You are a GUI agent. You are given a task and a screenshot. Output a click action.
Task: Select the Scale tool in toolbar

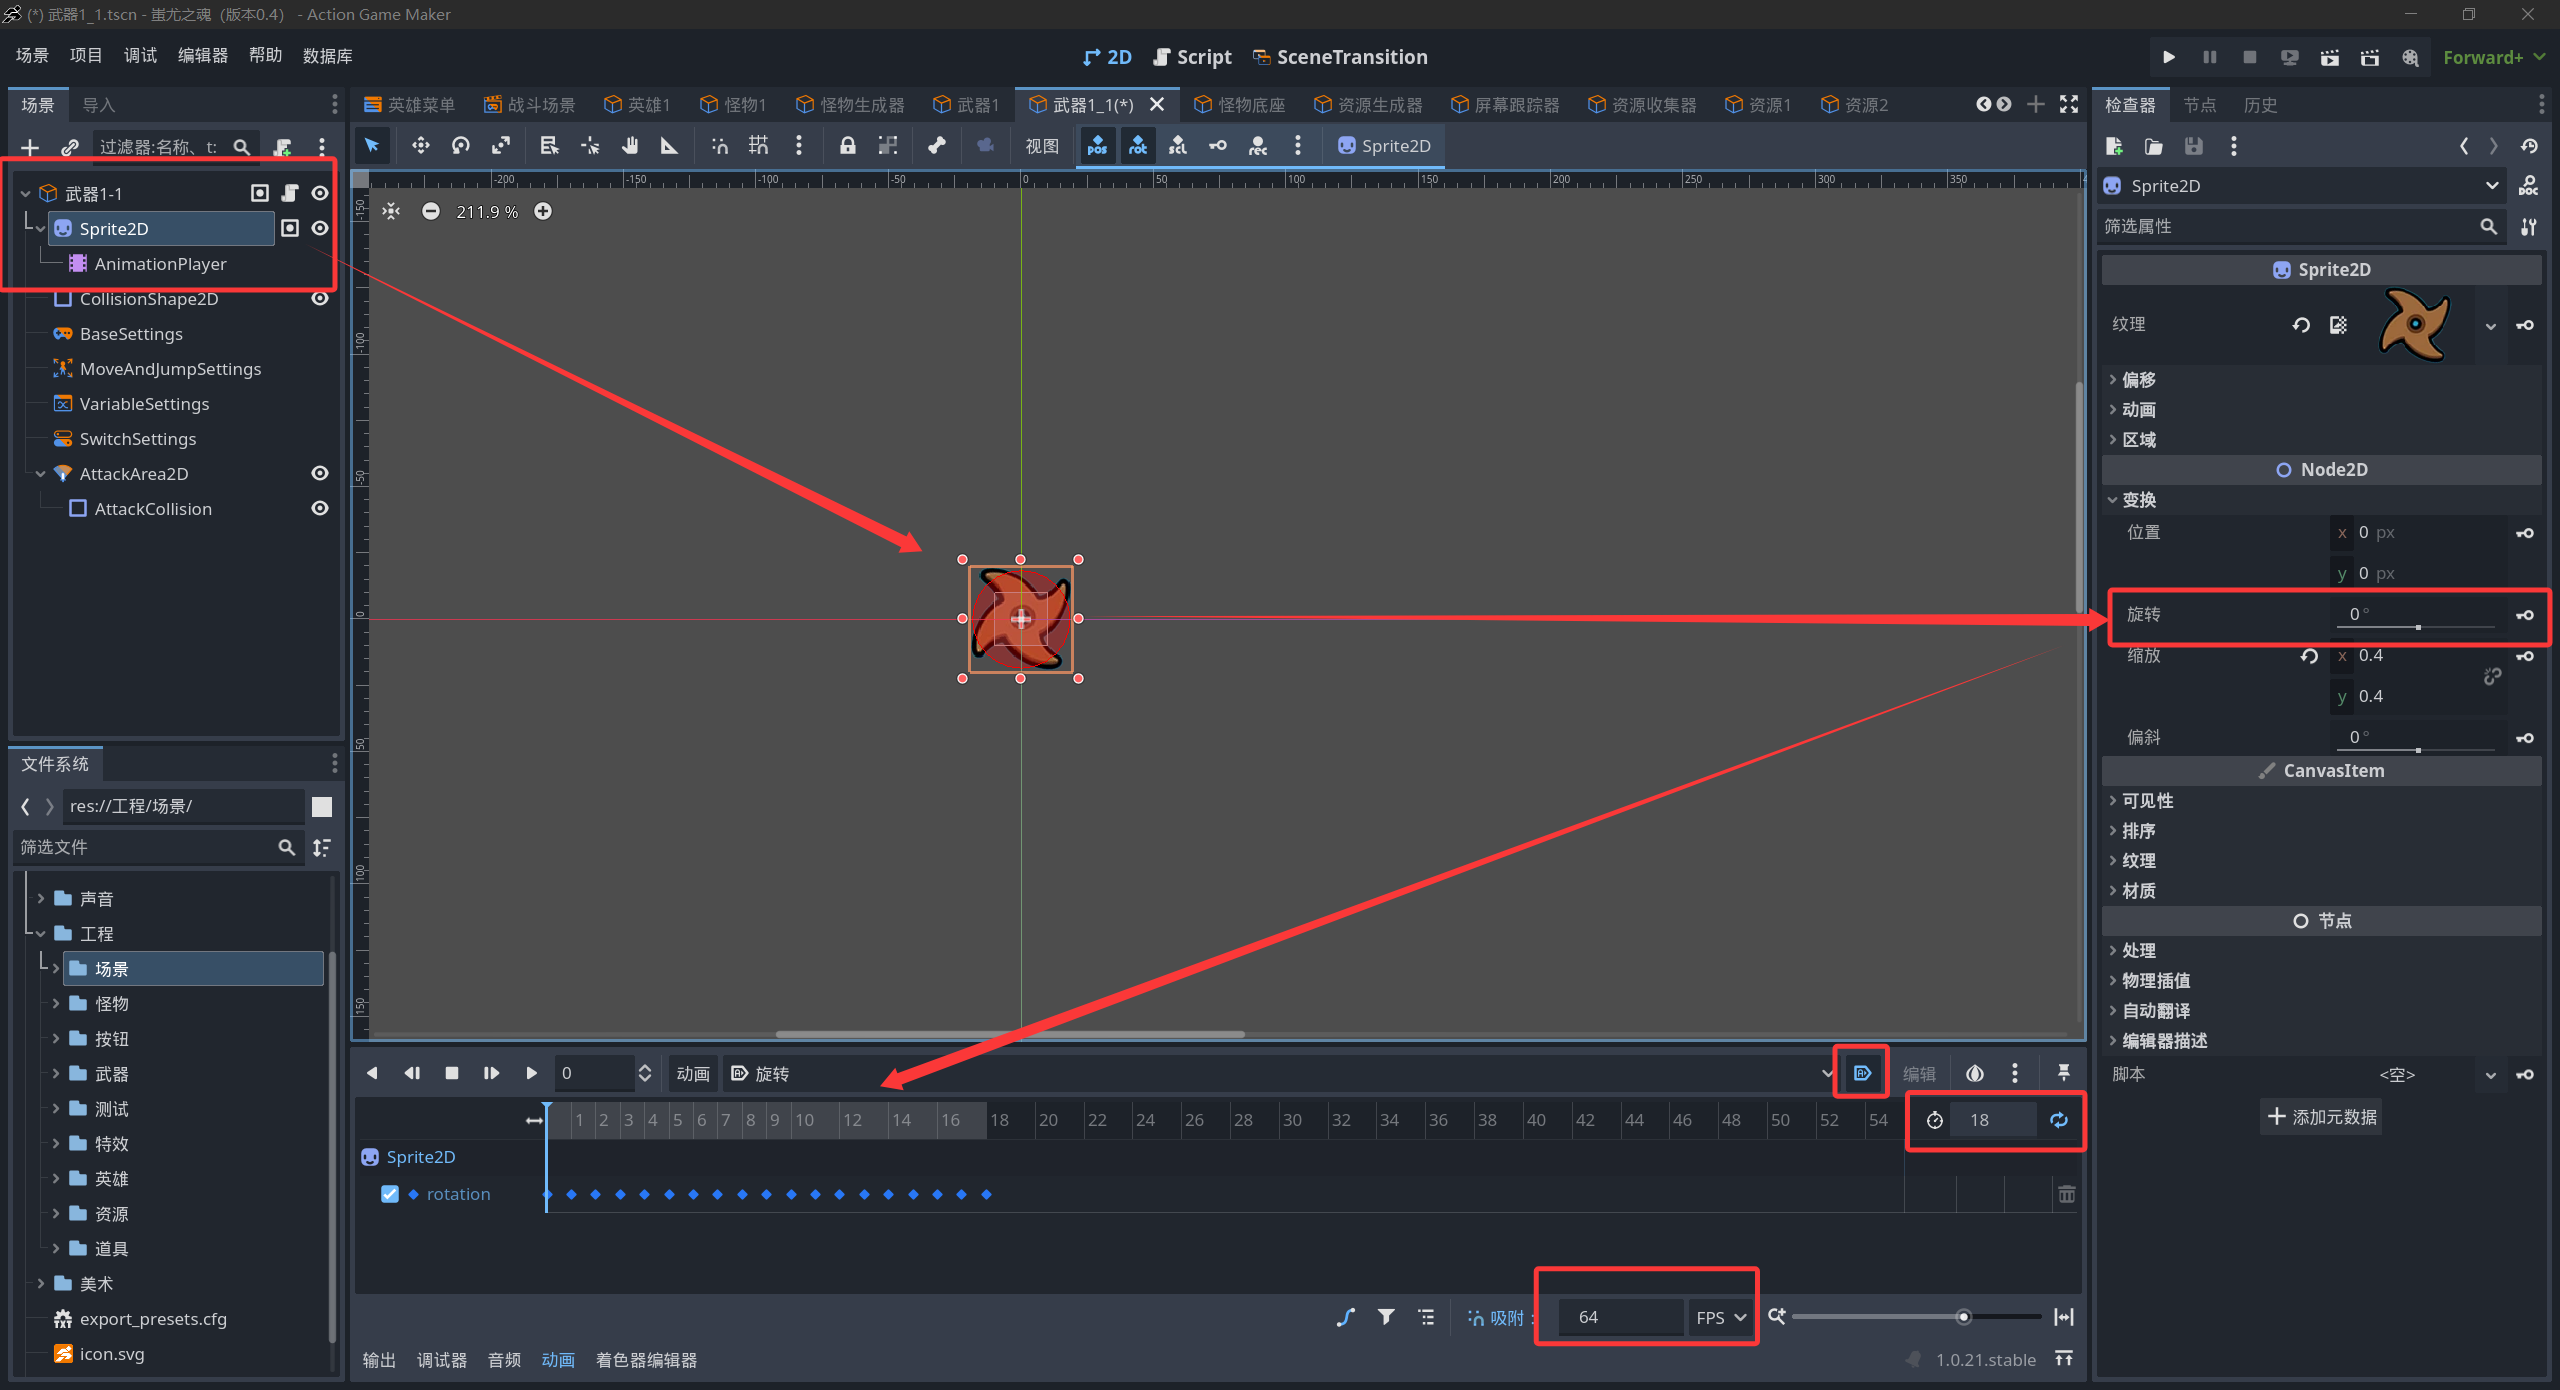[501, 146]
